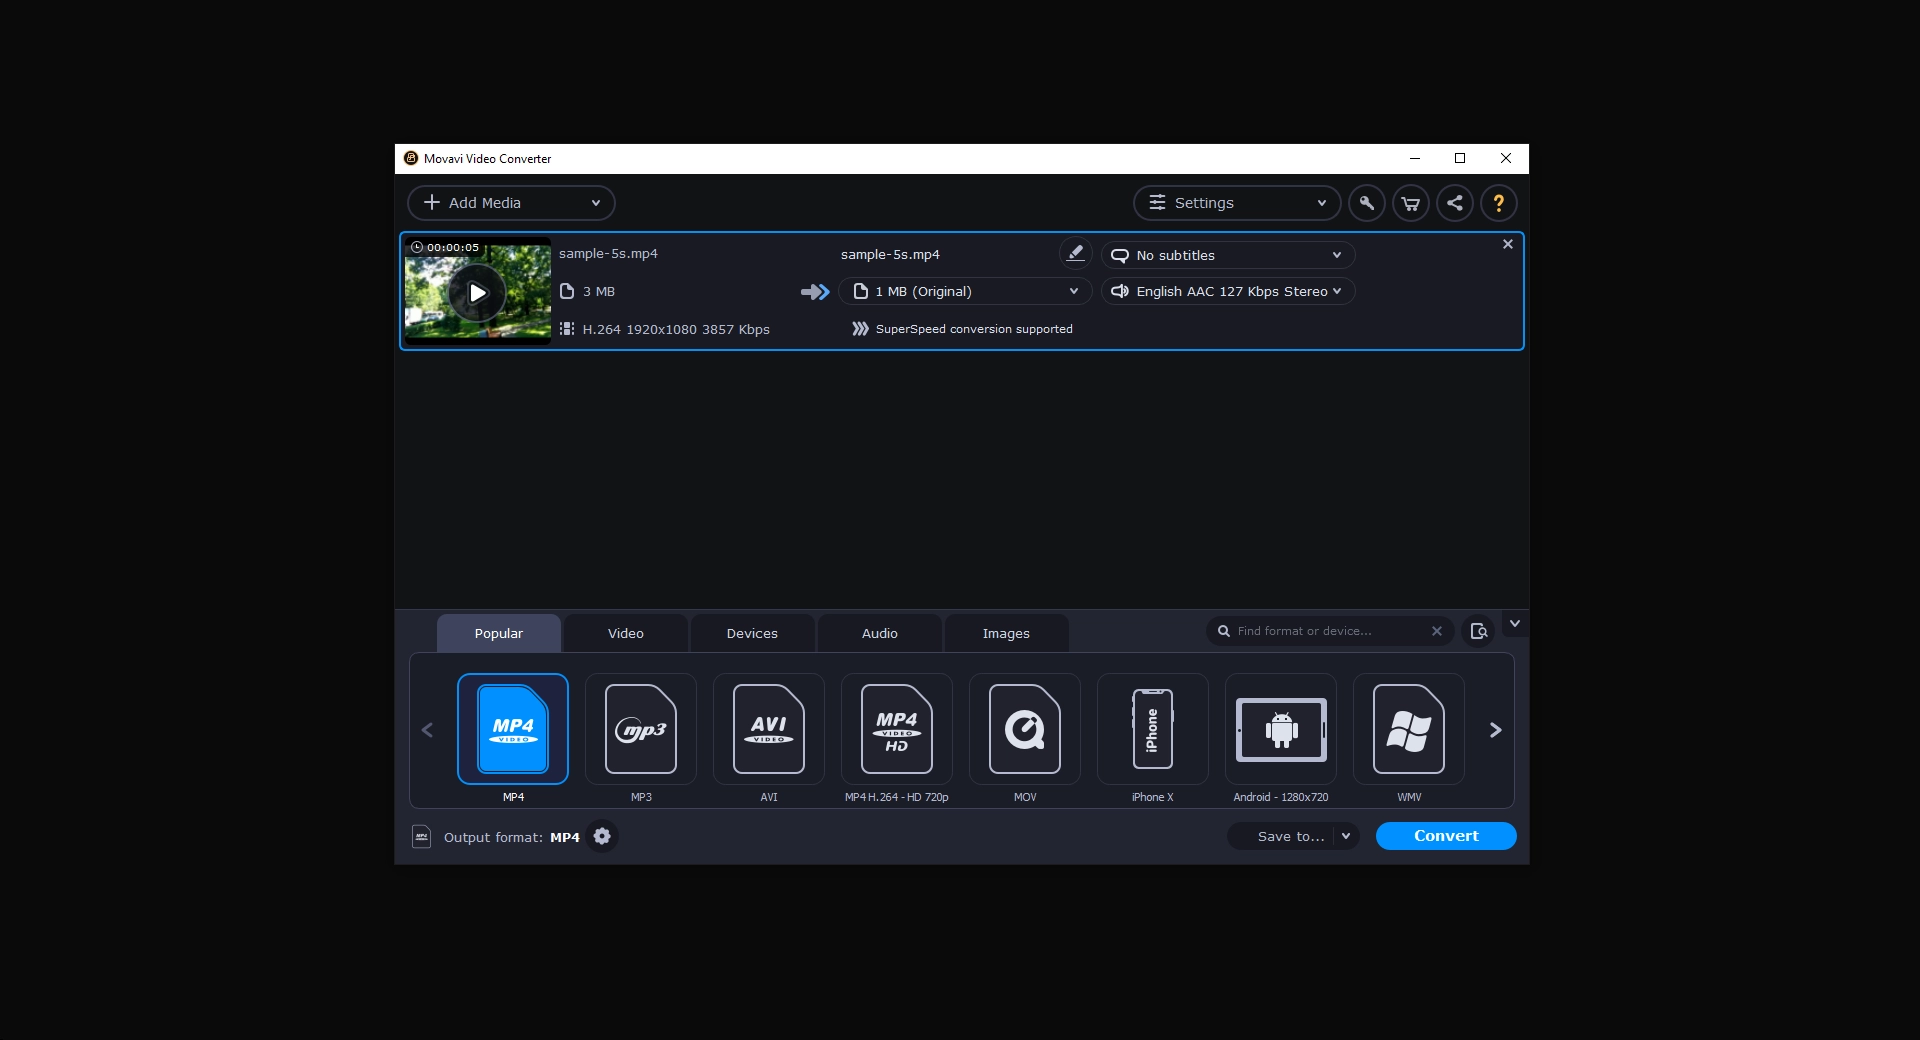Open the No subtitles dropdown

(1227, 255)
